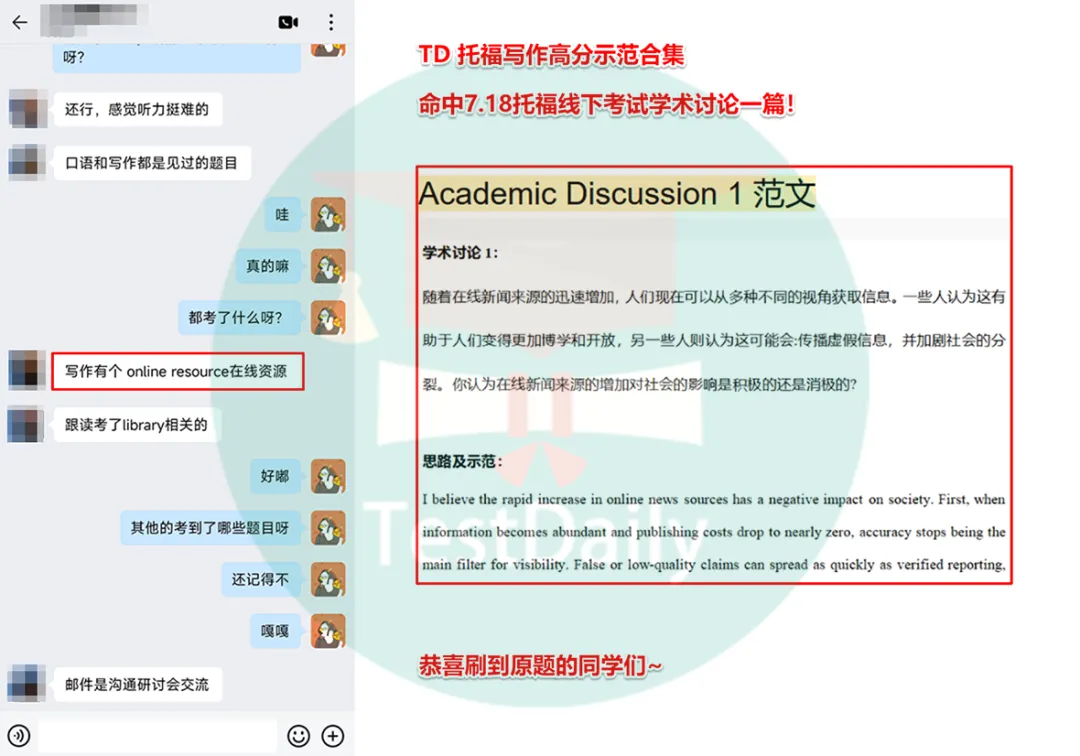Open the plus attachments button
This screenshot has height=756, width=1080.
333,735
